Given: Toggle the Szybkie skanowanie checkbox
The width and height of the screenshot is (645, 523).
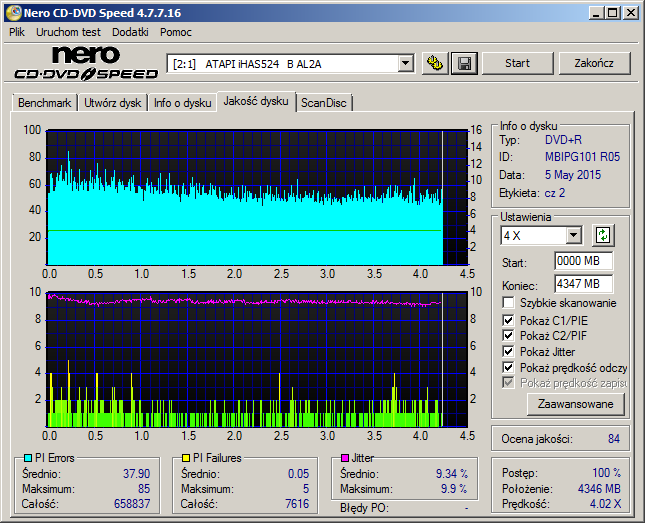Looking at the screenshot, I should [x=508, y=303].
